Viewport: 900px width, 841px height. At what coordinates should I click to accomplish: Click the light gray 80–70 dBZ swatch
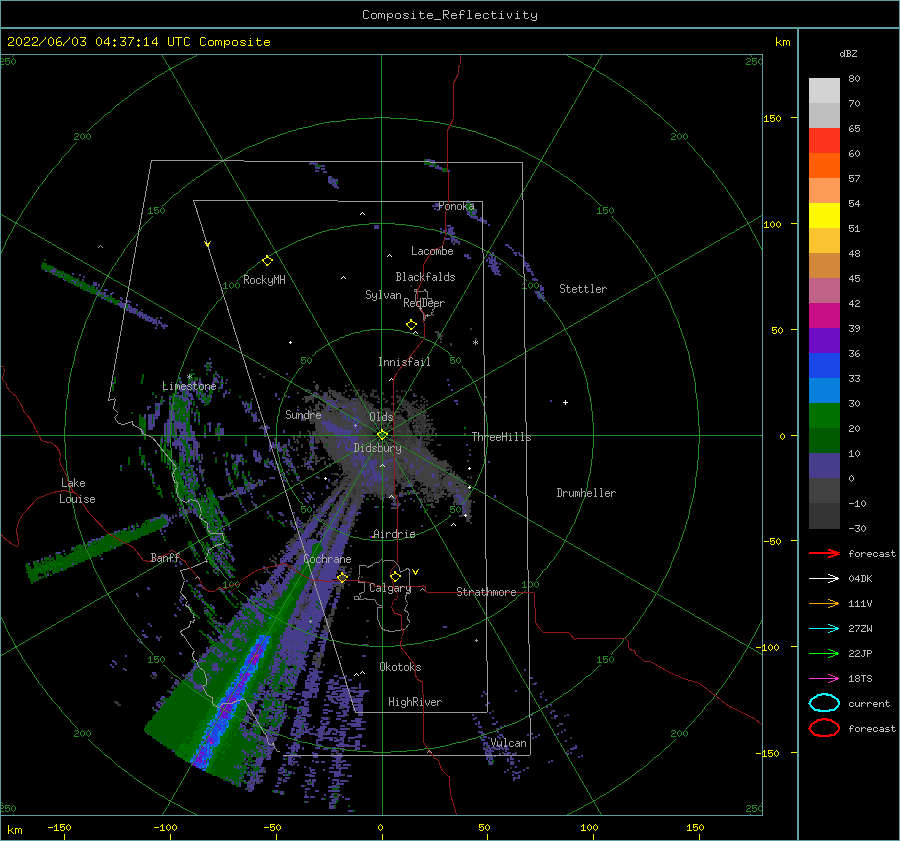(x=824, y=91)
